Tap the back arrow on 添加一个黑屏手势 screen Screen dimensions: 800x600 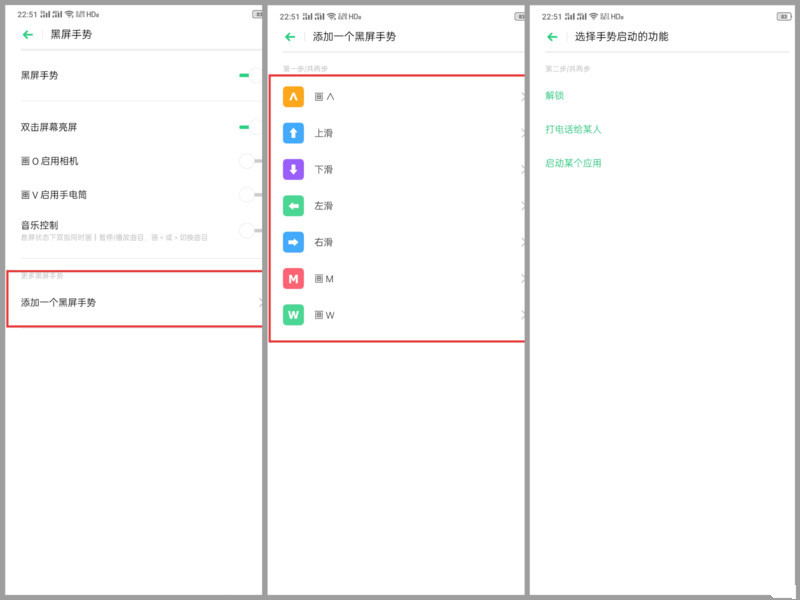[290, 35]
